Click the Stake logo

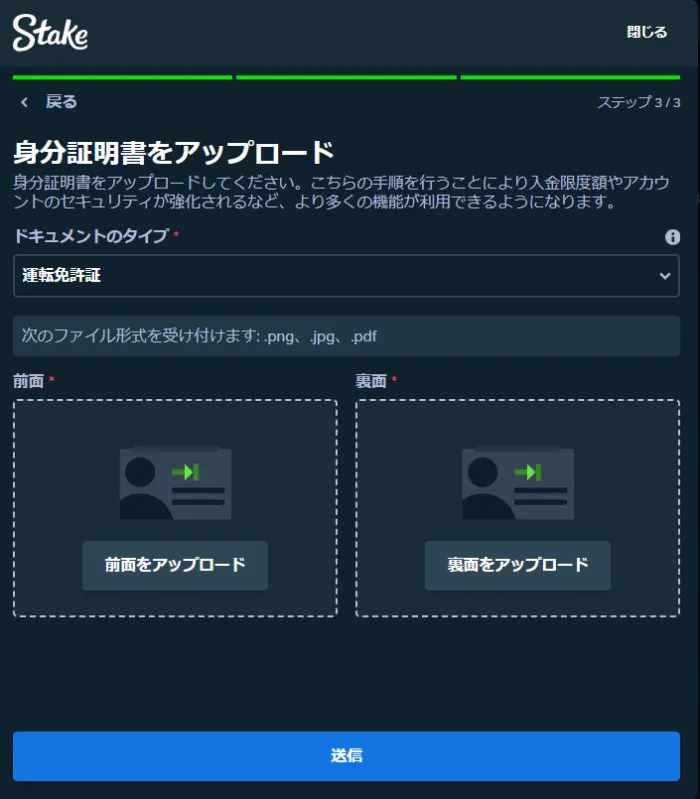point(50,33)
